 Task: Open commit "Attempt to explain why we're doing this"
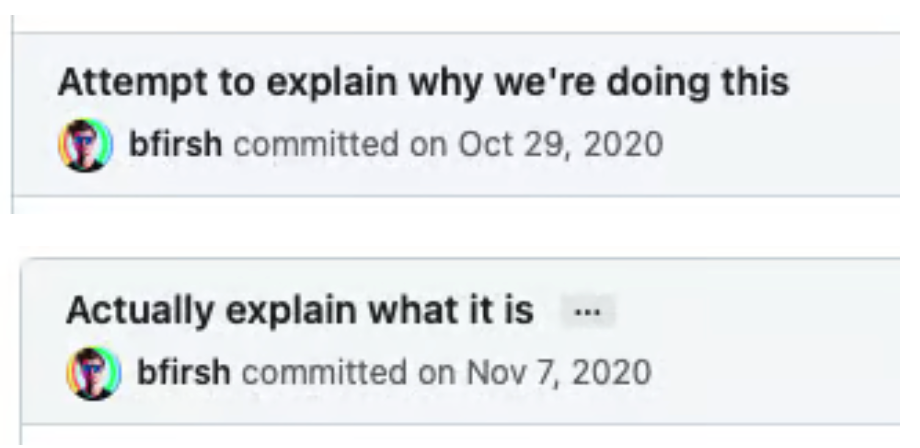423,82
